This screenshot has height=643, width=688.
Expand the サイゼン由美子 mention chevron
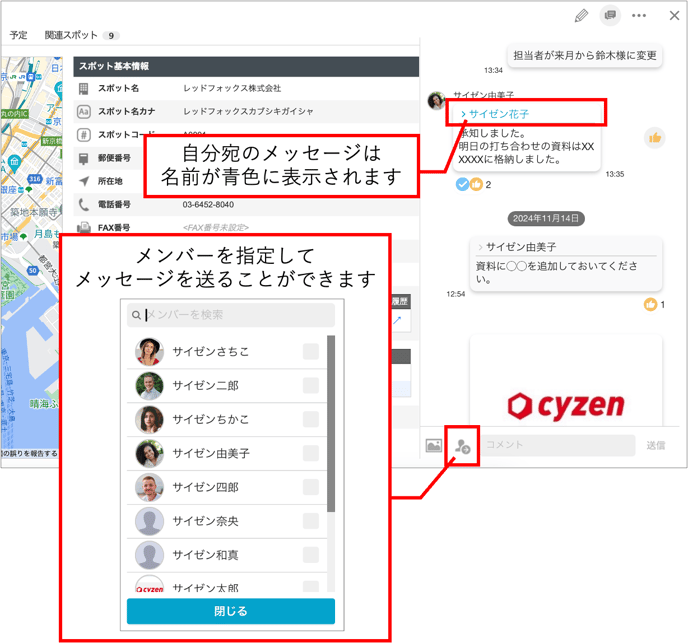coord(480,247)
